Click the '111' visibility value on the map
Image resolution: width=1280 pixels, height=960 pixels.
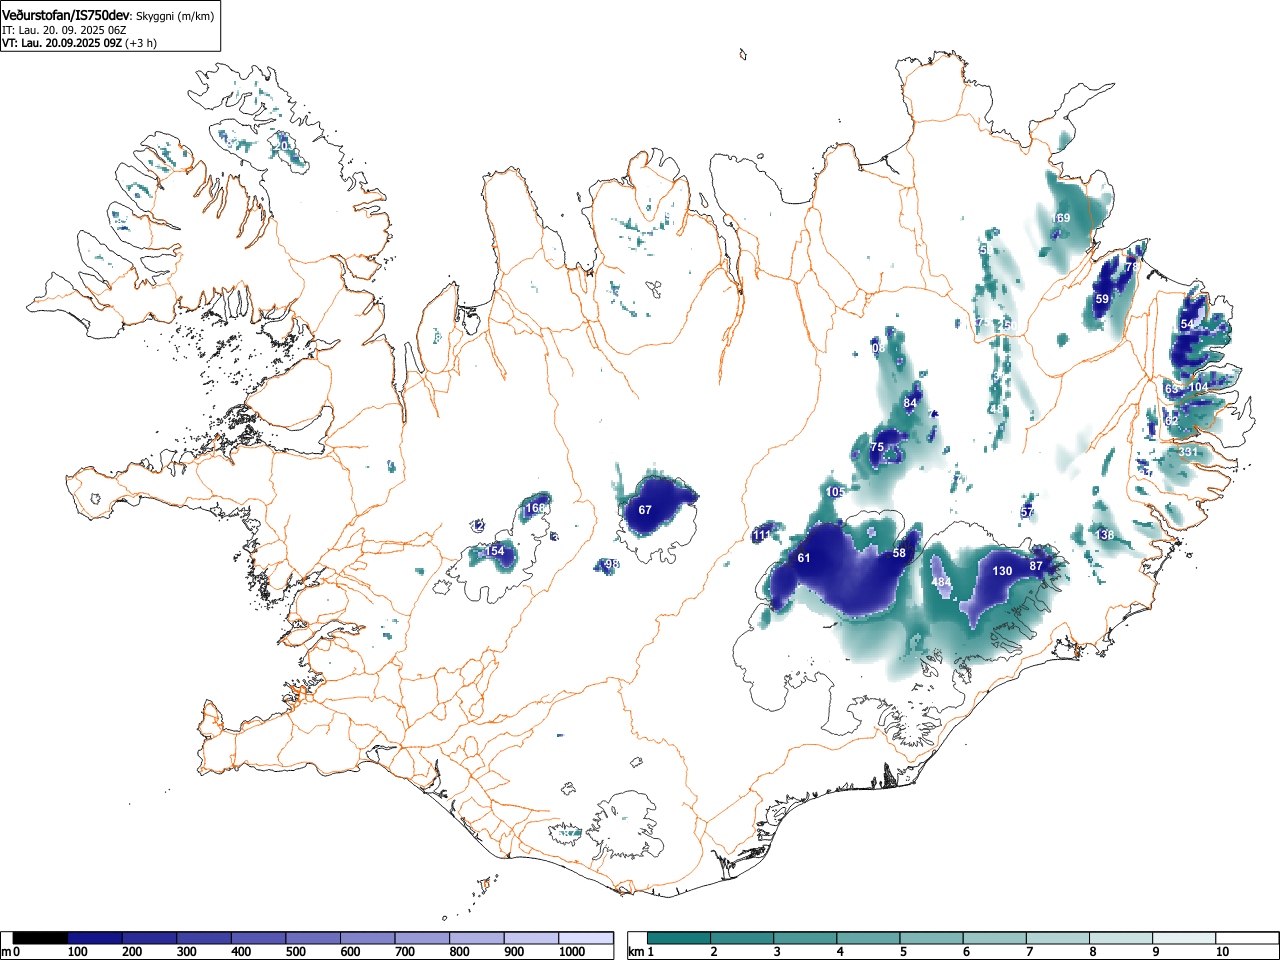(x=762, y=536)
